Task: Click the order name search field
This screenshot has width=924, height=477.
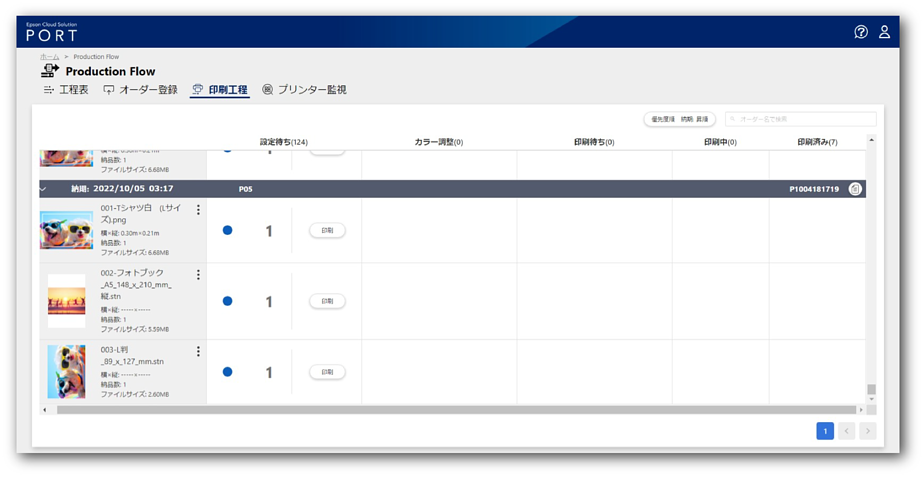Action: 800,119
